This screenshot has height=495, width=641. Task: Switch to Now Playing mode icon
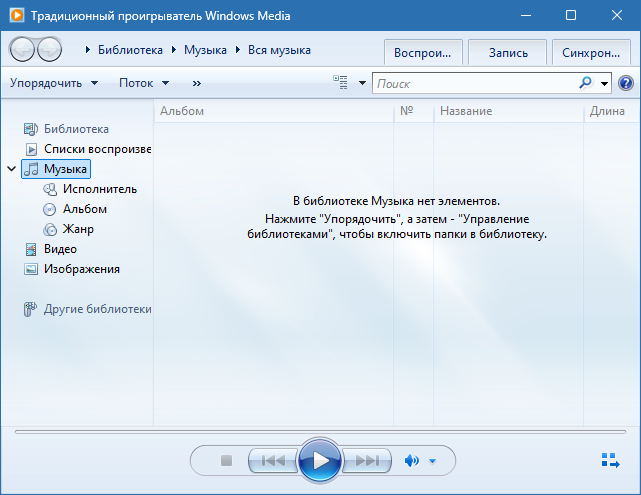pos(610,460)
